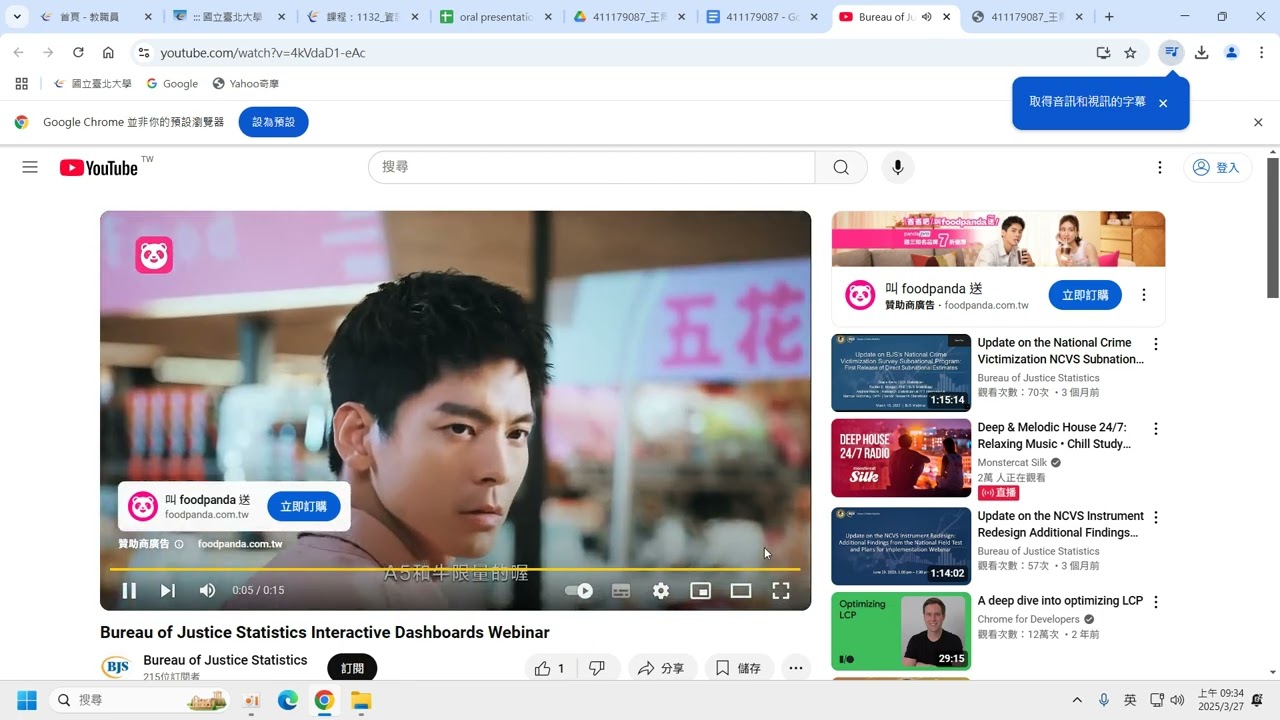The image size is (1280, 720).
Task: Open the YouTube hamburger guide menu
Action: point(30,167)
